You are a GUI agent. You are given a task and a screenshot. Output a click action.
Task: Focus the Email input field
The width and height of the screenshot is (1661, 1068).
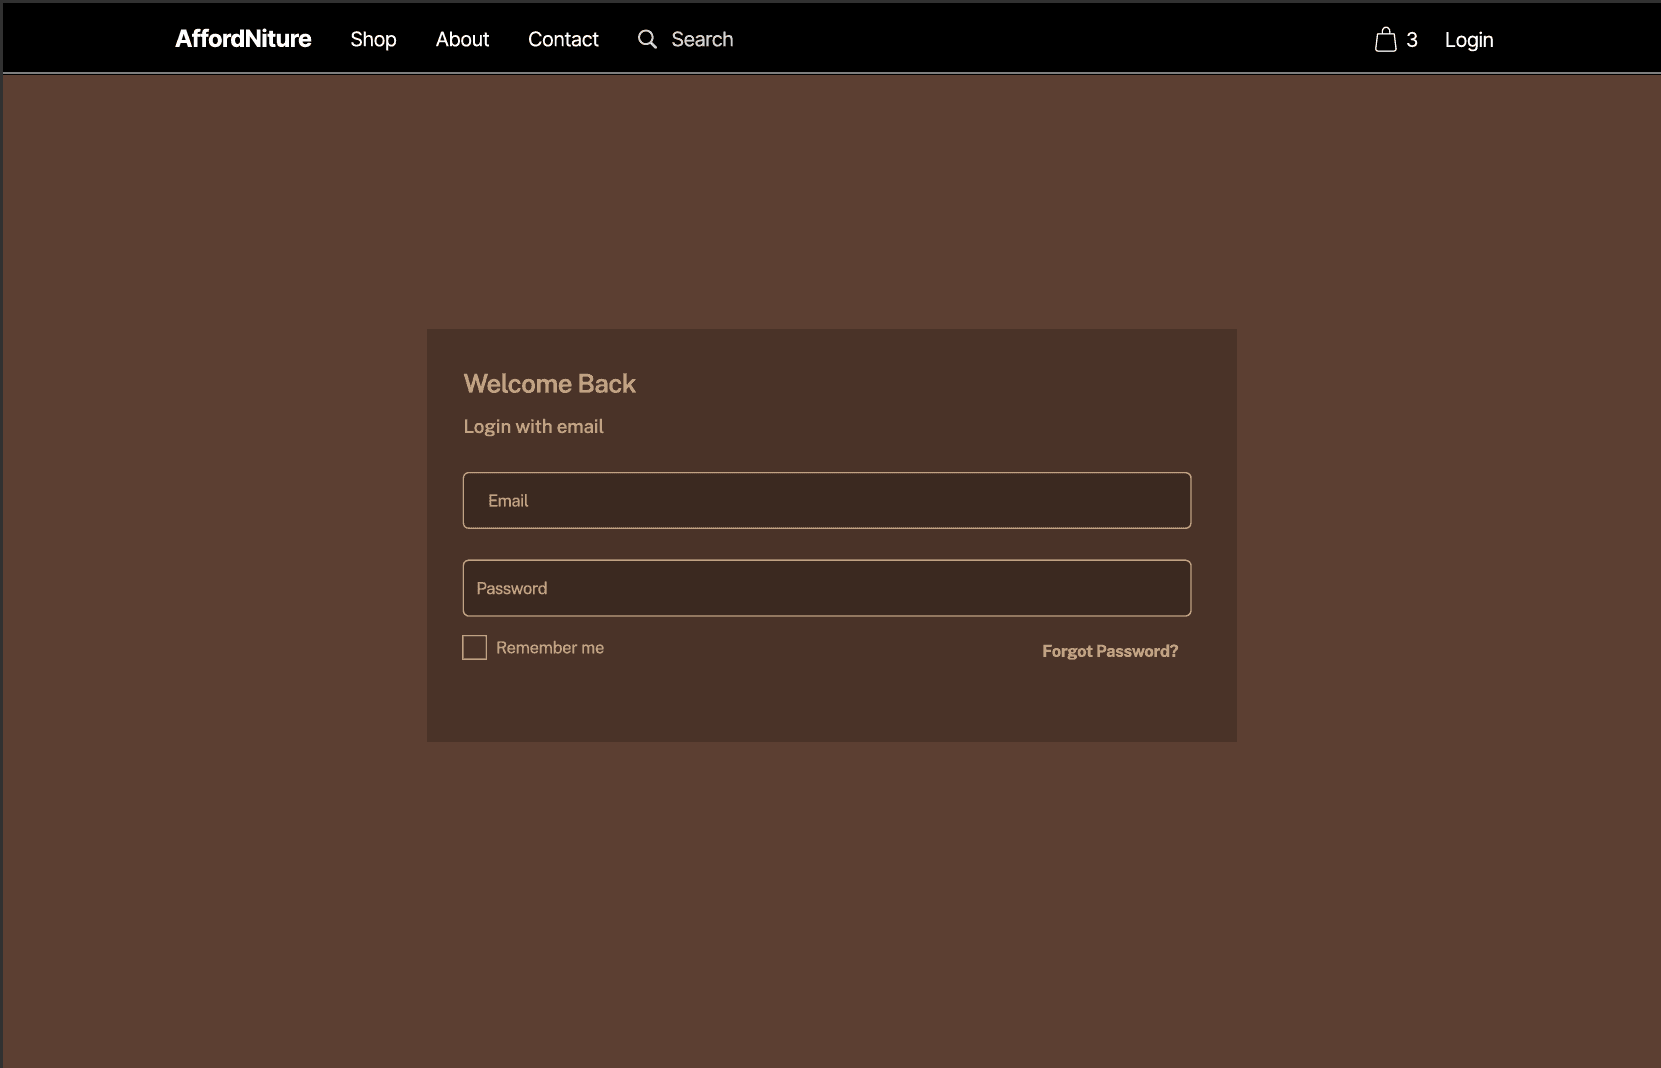[826, 500]
